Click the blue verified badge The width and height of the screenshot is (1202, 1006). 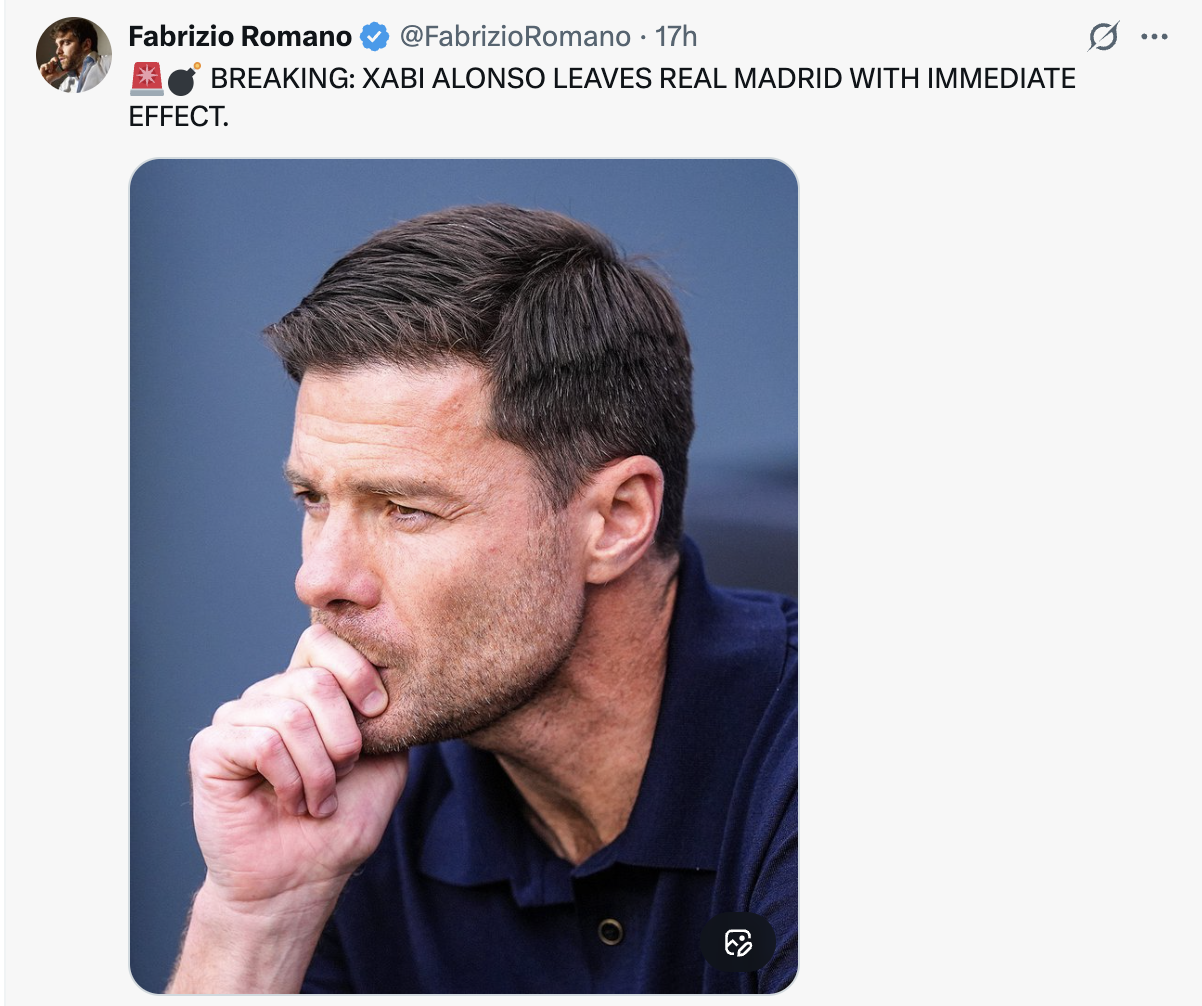374,37
